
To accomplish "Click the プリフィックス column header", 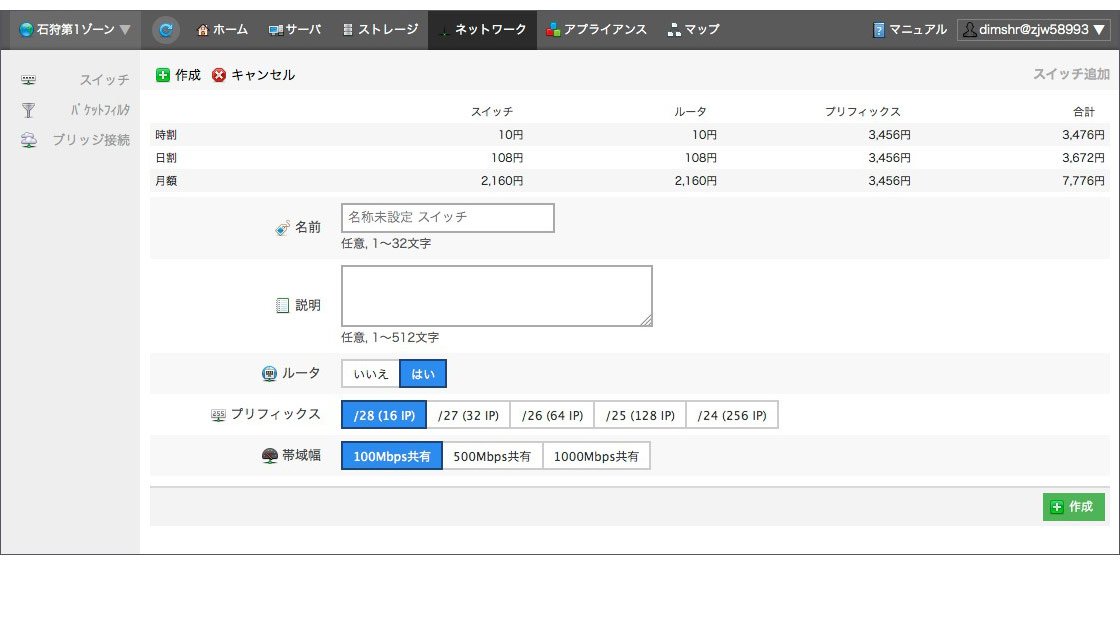I will tap(862, 111).
